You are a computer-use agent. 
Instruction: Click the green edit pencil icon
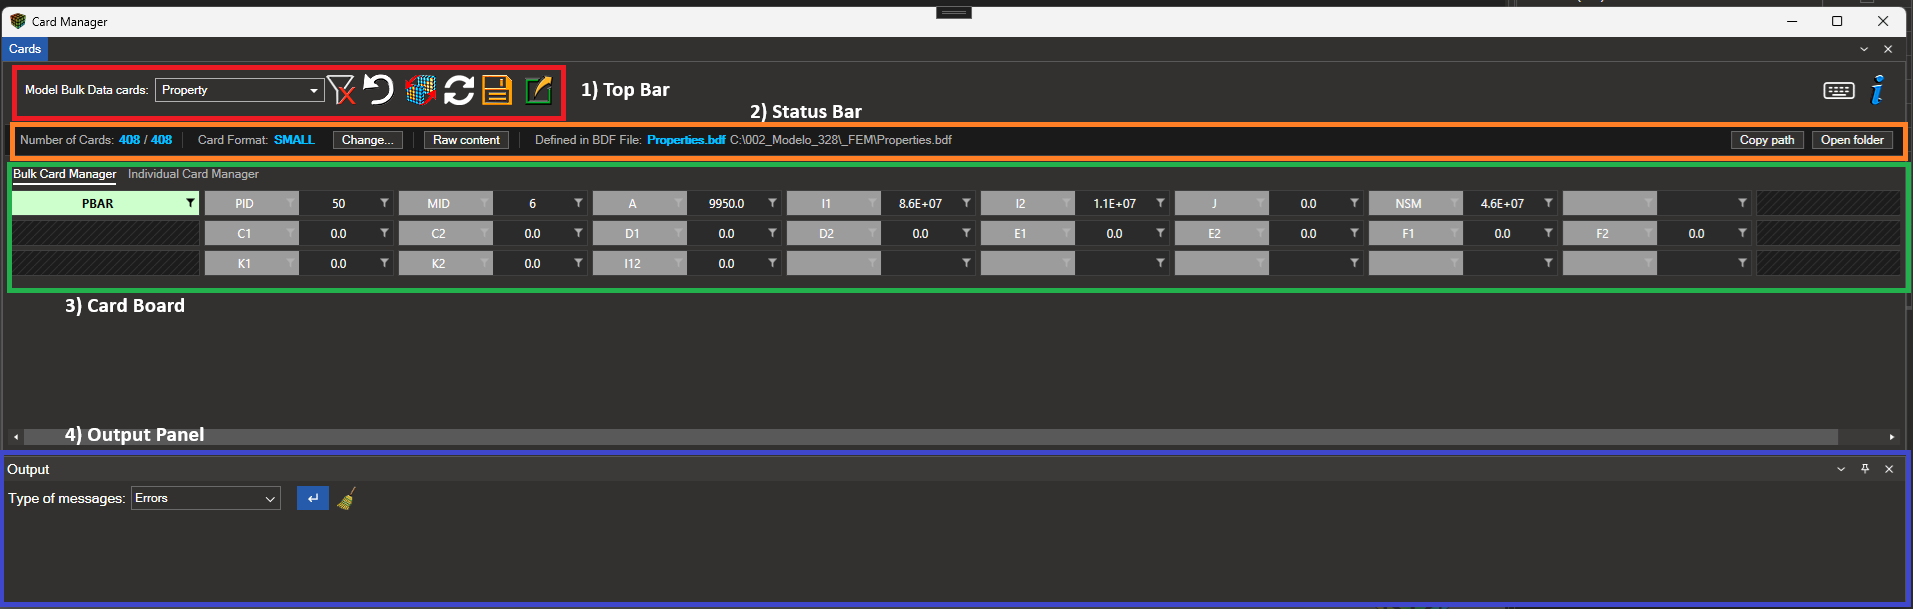(538, 90)
